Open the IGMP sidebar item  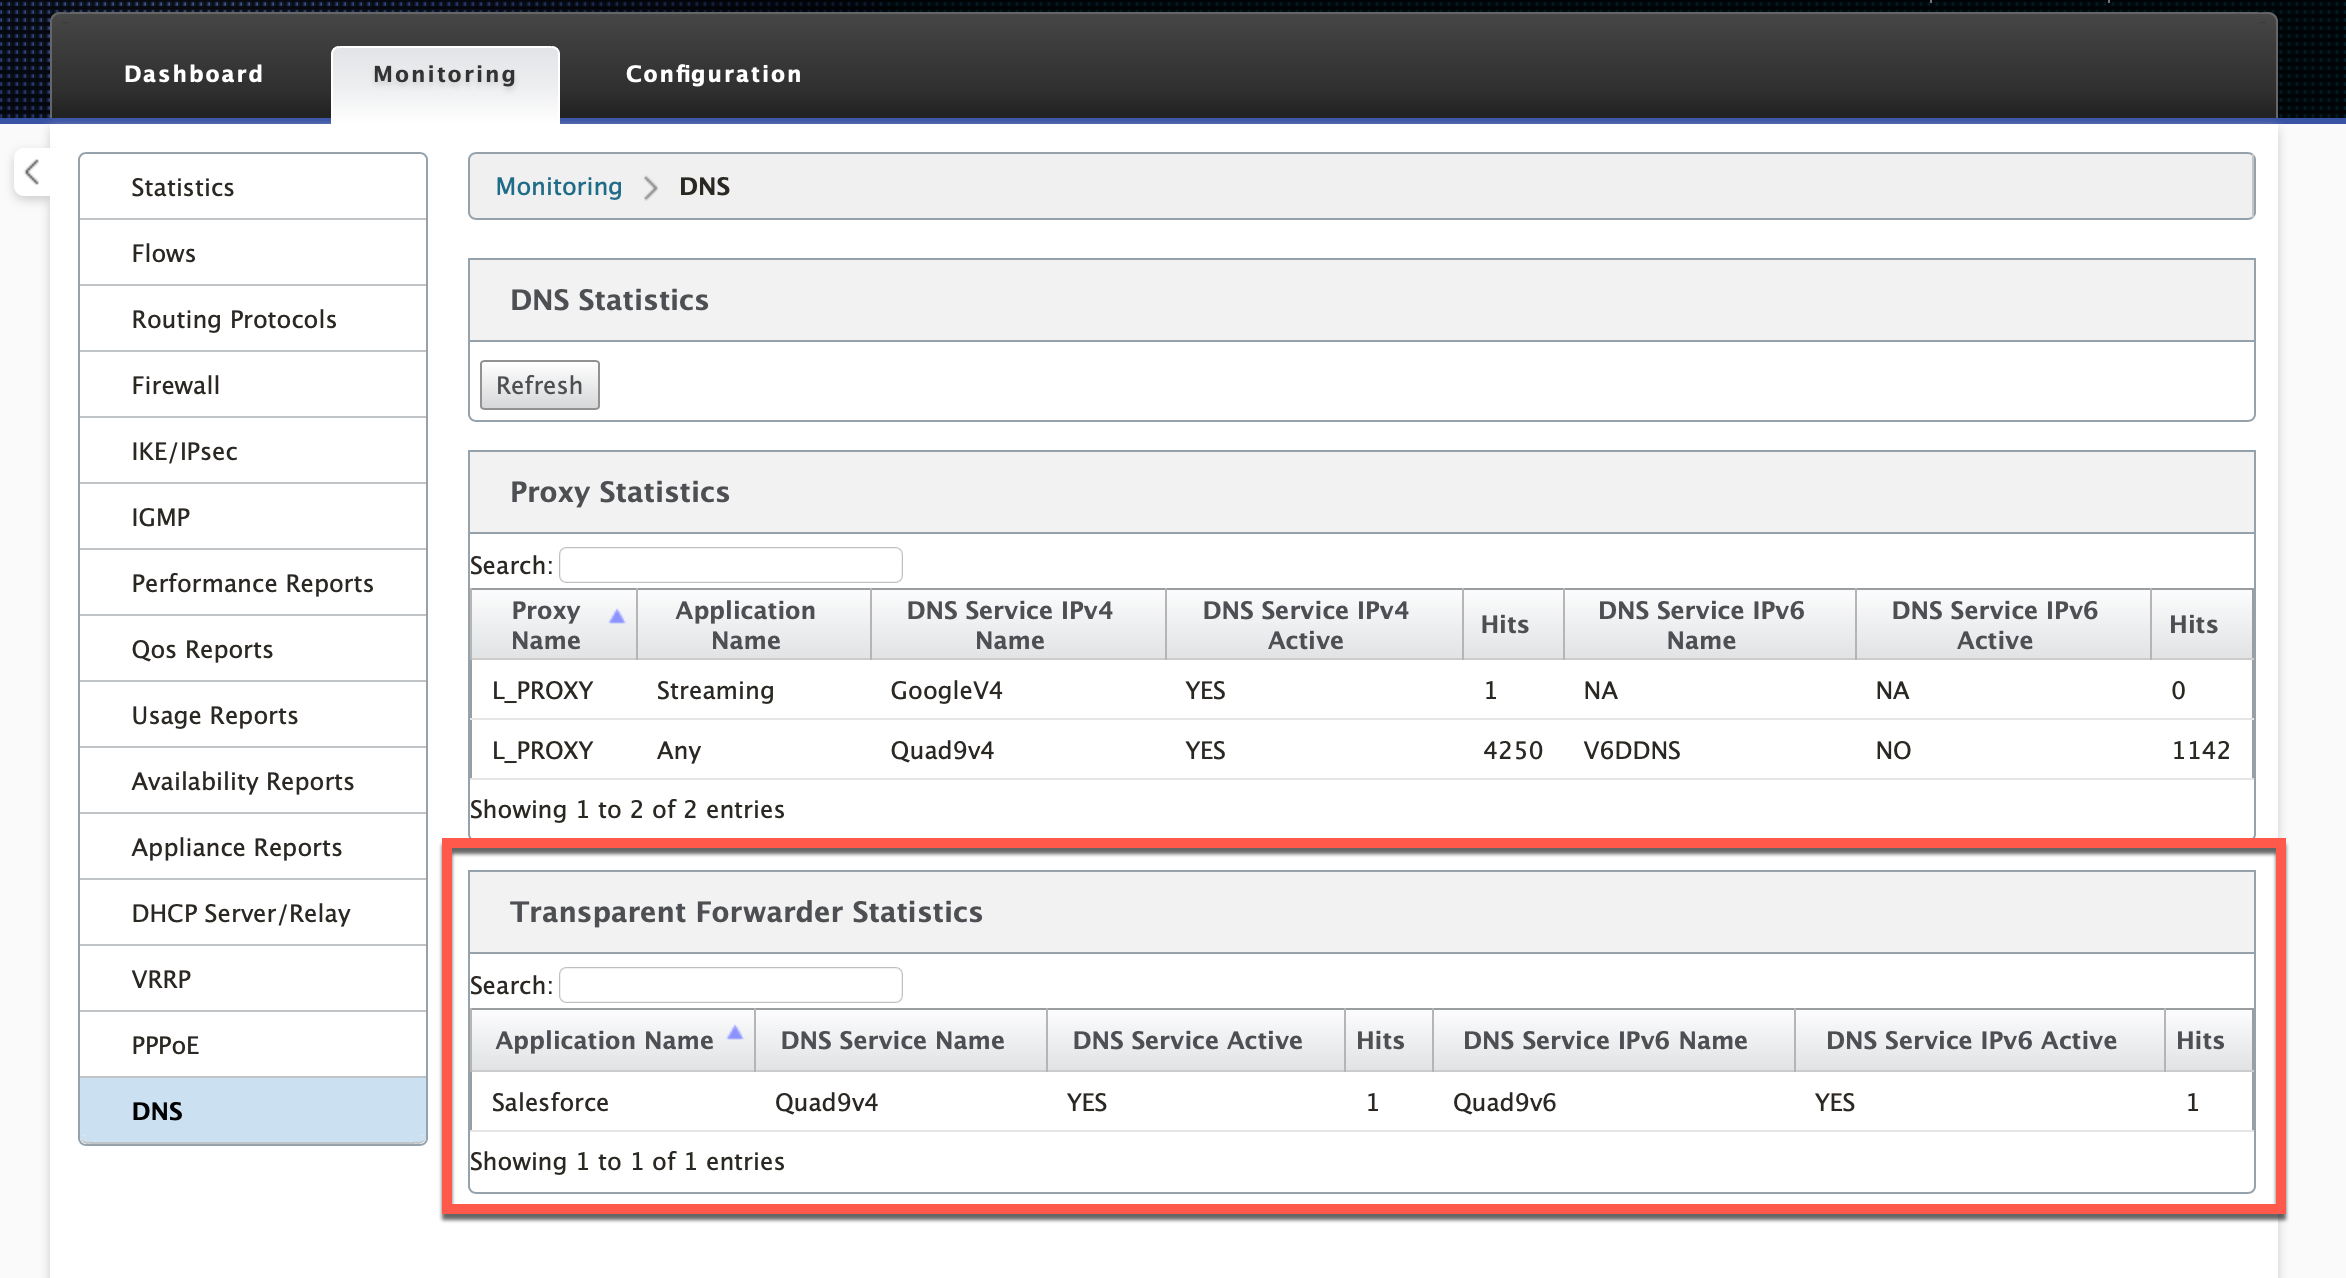tap(253, 517)
